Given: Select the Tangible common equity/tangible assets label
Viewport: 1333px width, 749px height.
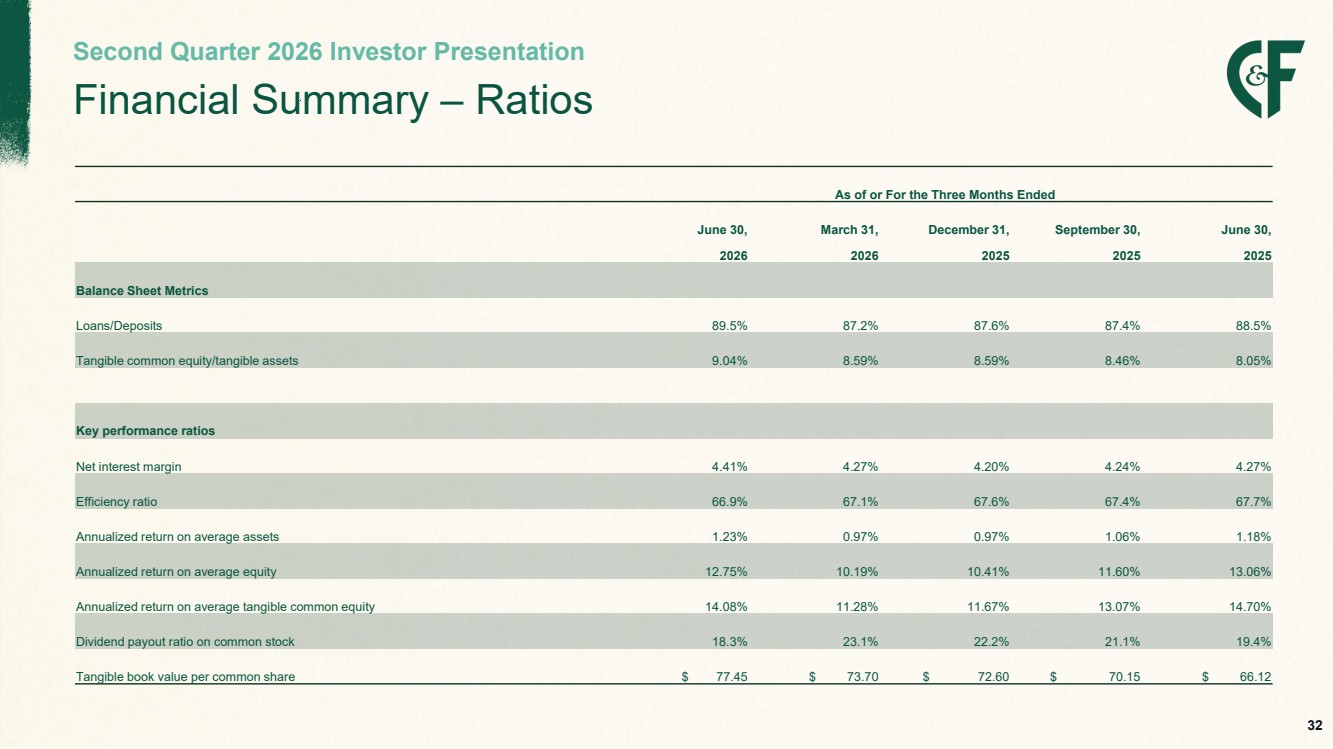Looking at the screenshot, I should point(187,361).
